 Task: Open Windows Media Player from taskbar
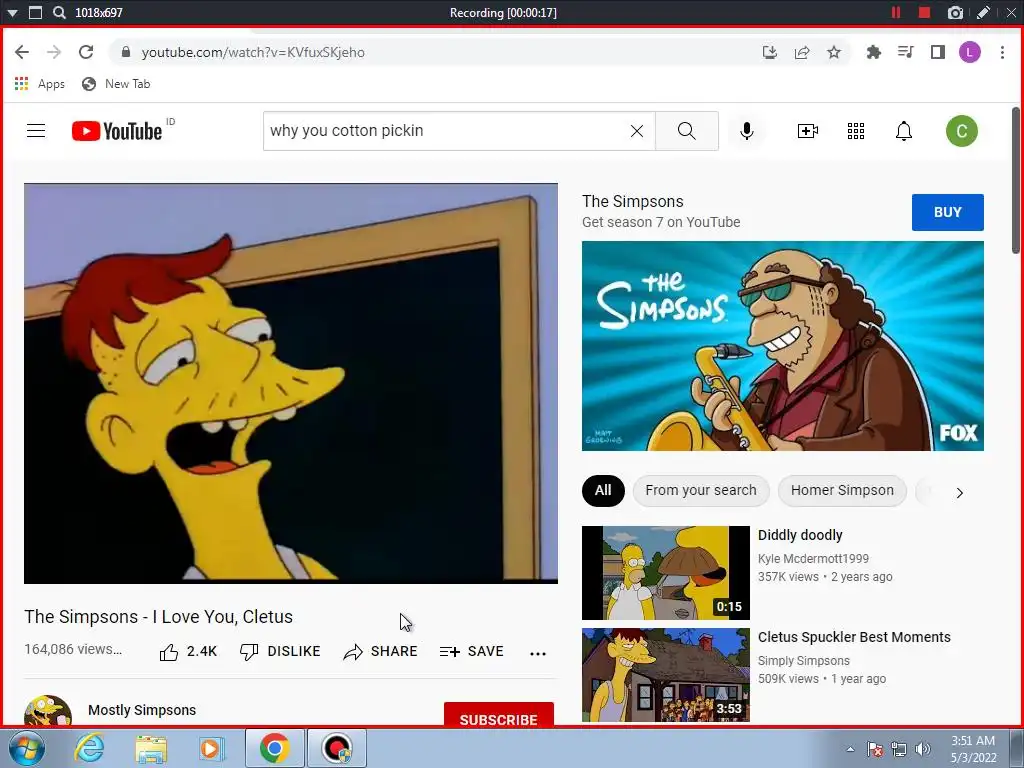(212, 748)
